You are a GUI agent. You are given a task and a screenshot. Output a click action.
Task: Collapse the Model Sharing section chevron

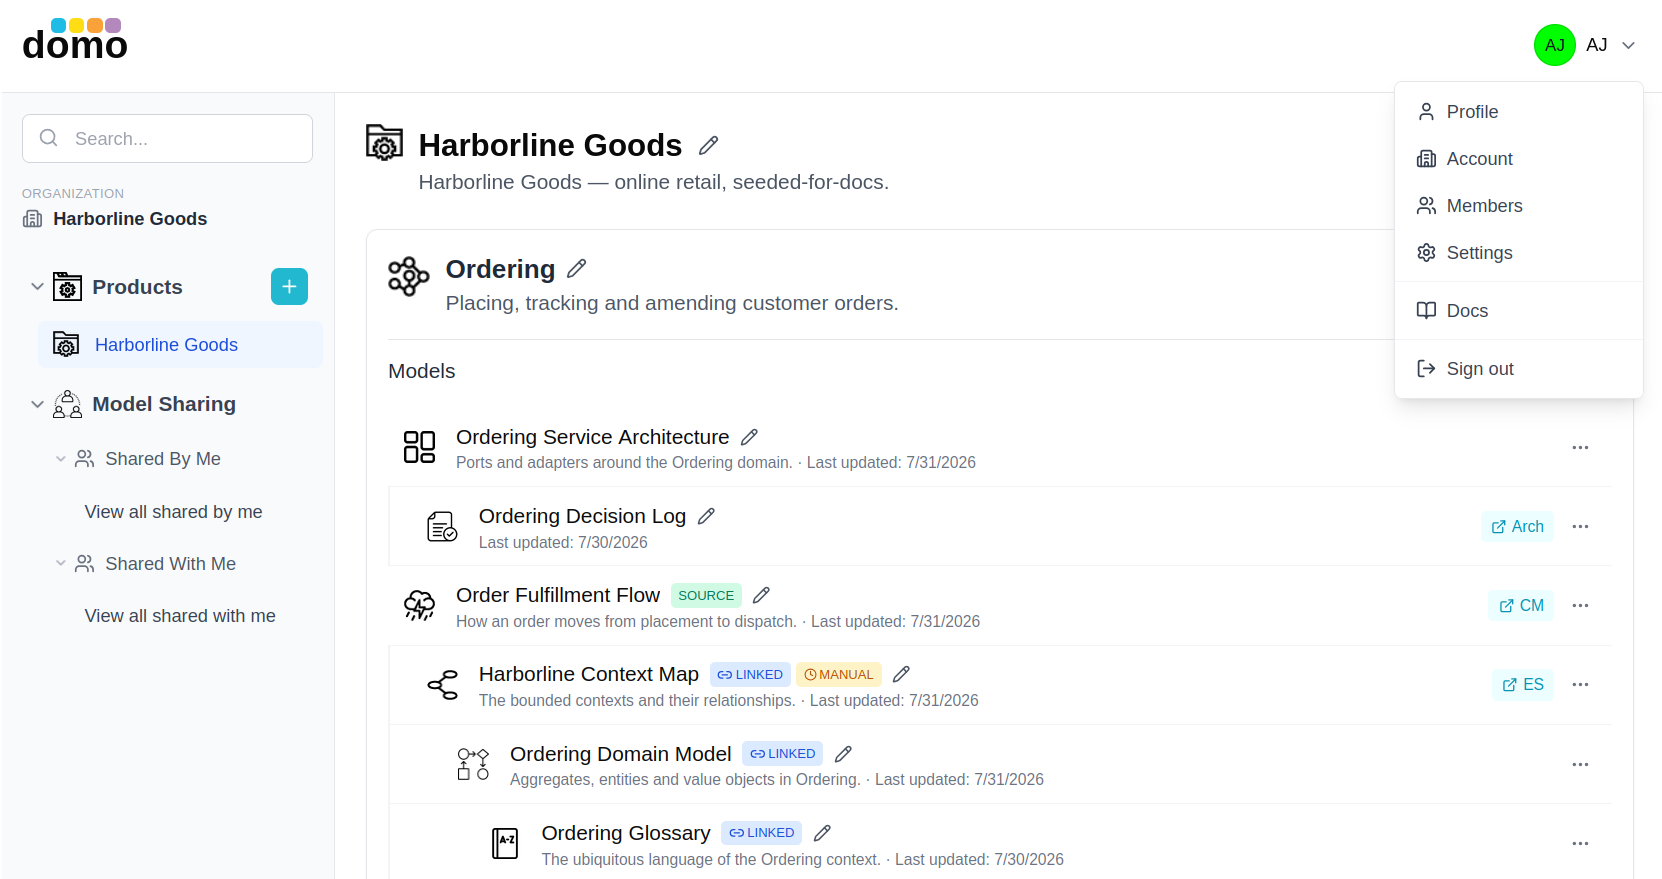click(x=37, y=404)
